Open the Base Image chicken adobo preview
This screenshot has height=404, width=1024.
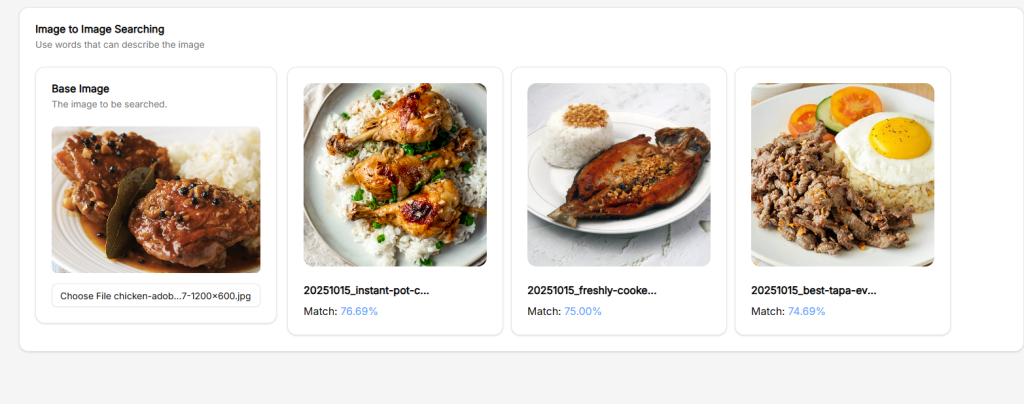point(156,200)
